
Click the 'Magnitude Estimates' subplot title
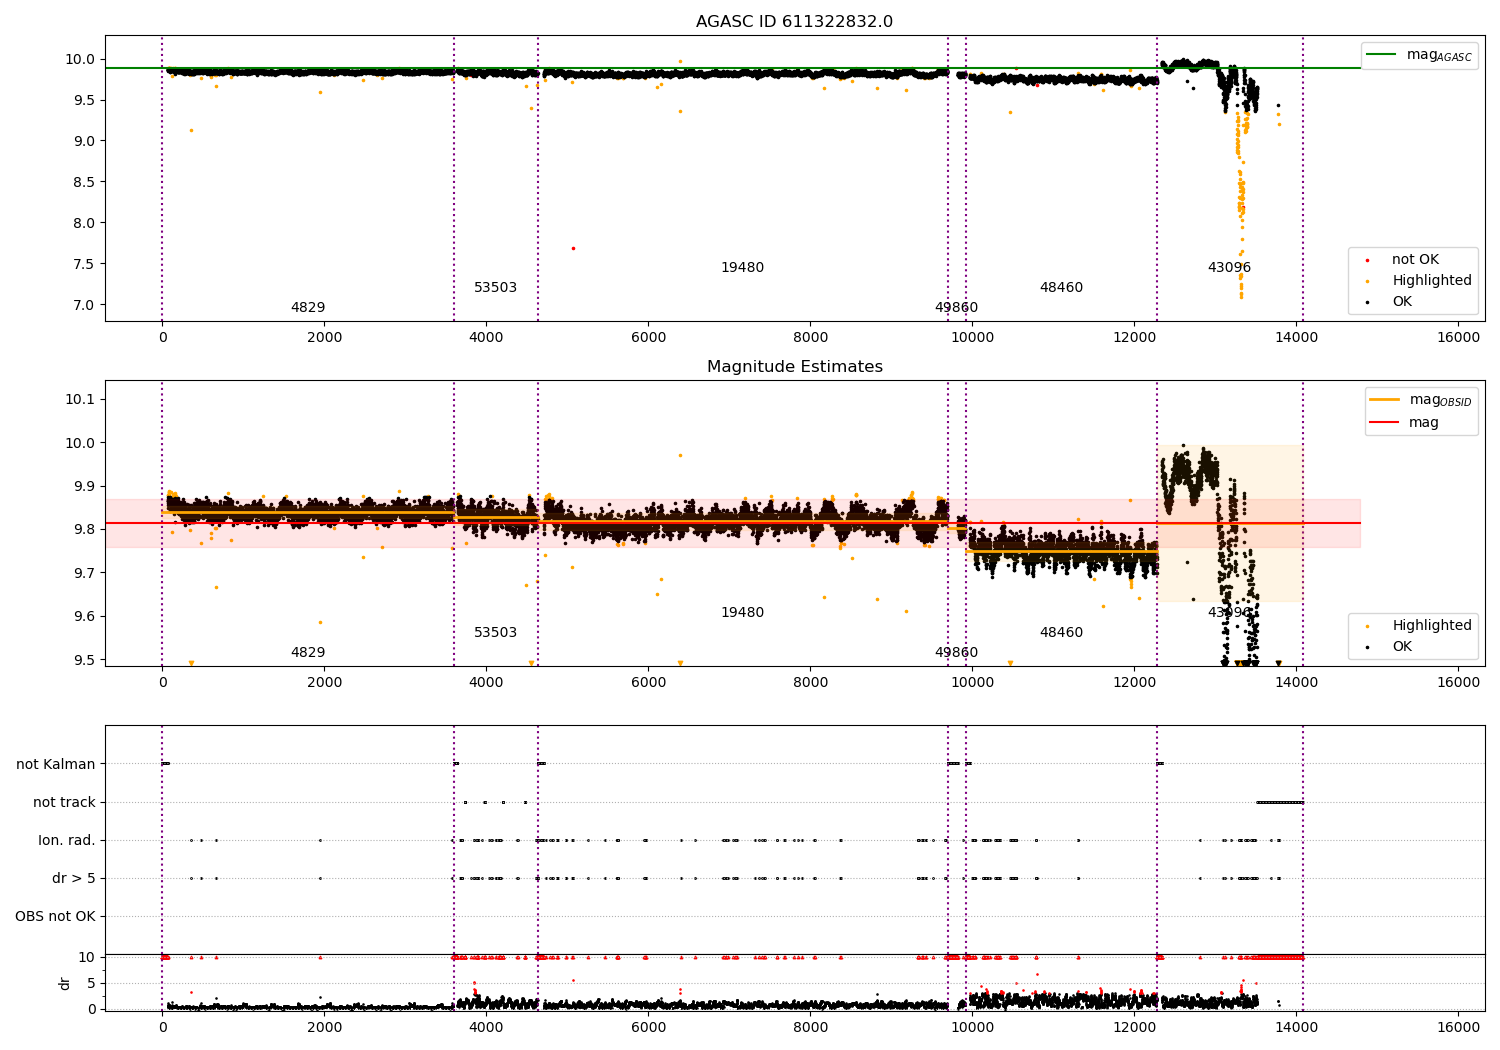794,367
